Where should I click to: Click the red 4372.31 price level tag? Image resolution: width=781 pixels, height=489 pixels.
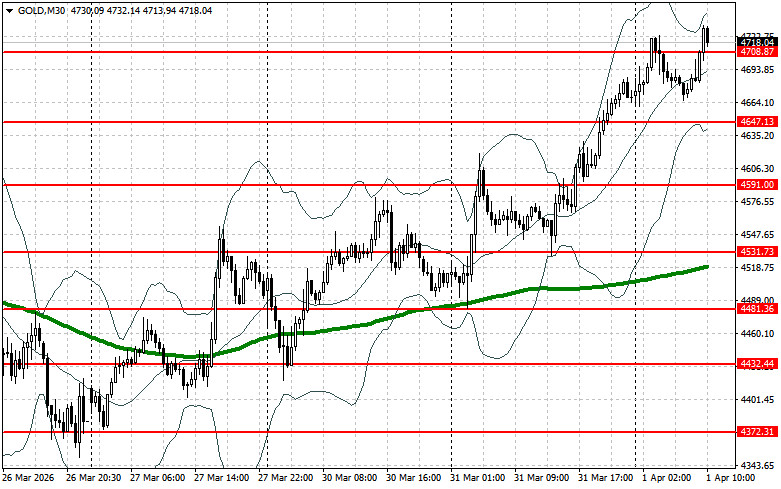pyautogui.click(x=756, y=432)
